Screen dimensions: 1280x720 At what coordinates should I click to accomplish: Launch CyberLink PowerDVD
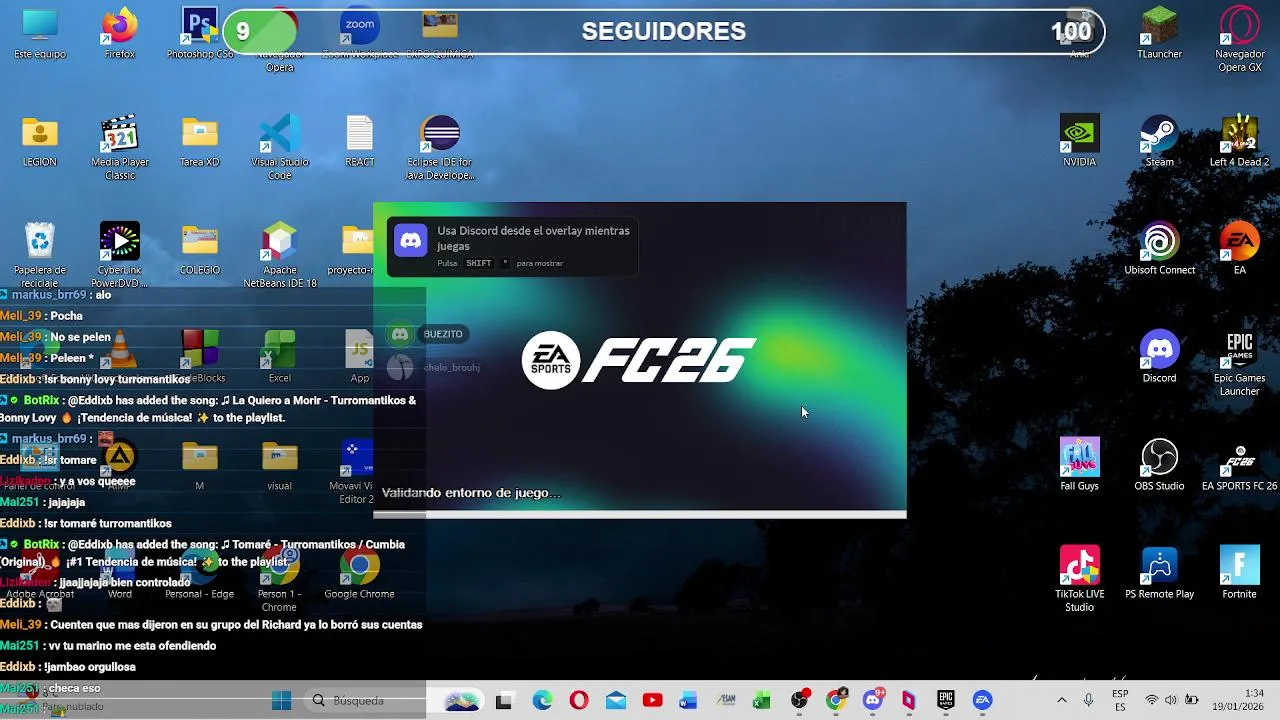point(120,254)
